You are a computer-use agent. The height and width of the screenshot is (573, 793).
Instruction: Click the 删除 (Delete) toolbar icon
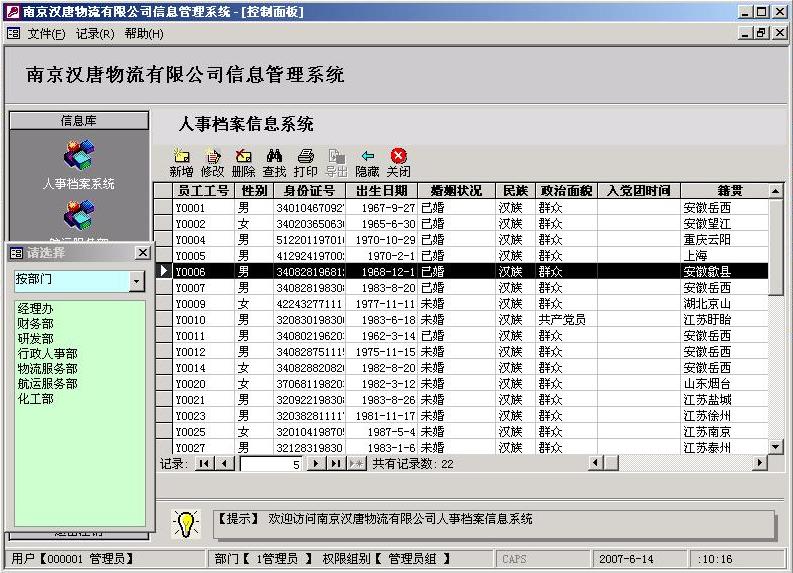click(x=243, y=163)
